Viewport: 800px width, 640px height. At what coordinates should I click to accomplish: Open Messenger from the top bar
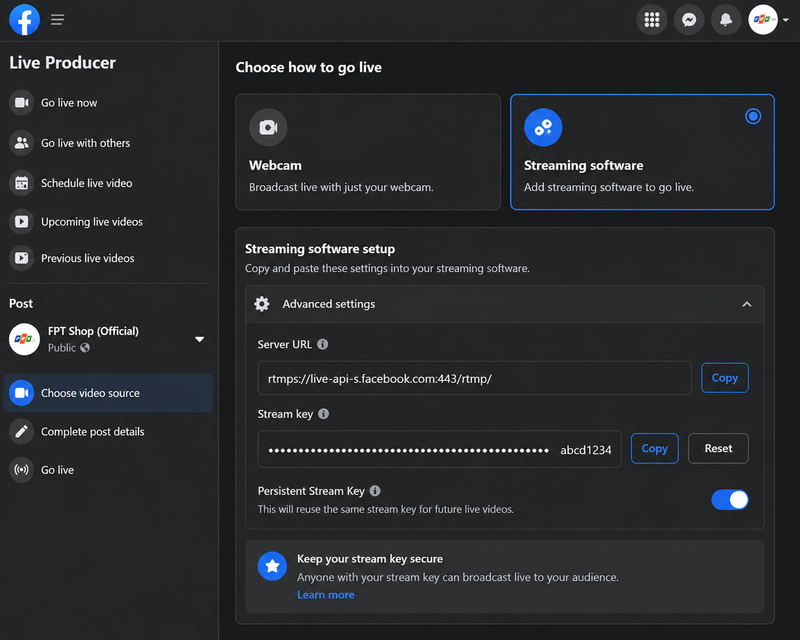(689, 20)
